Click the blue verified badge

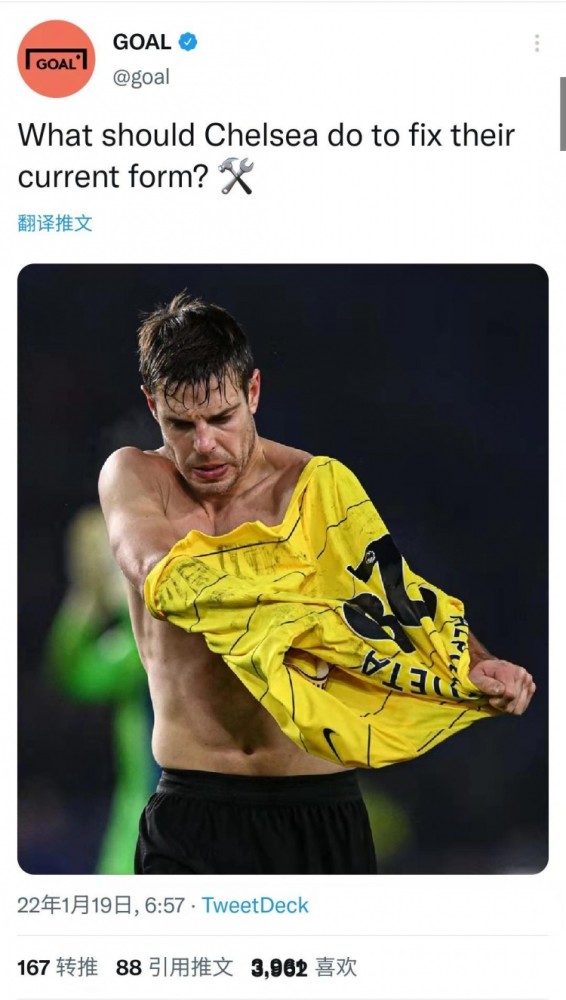coord(188,43)
